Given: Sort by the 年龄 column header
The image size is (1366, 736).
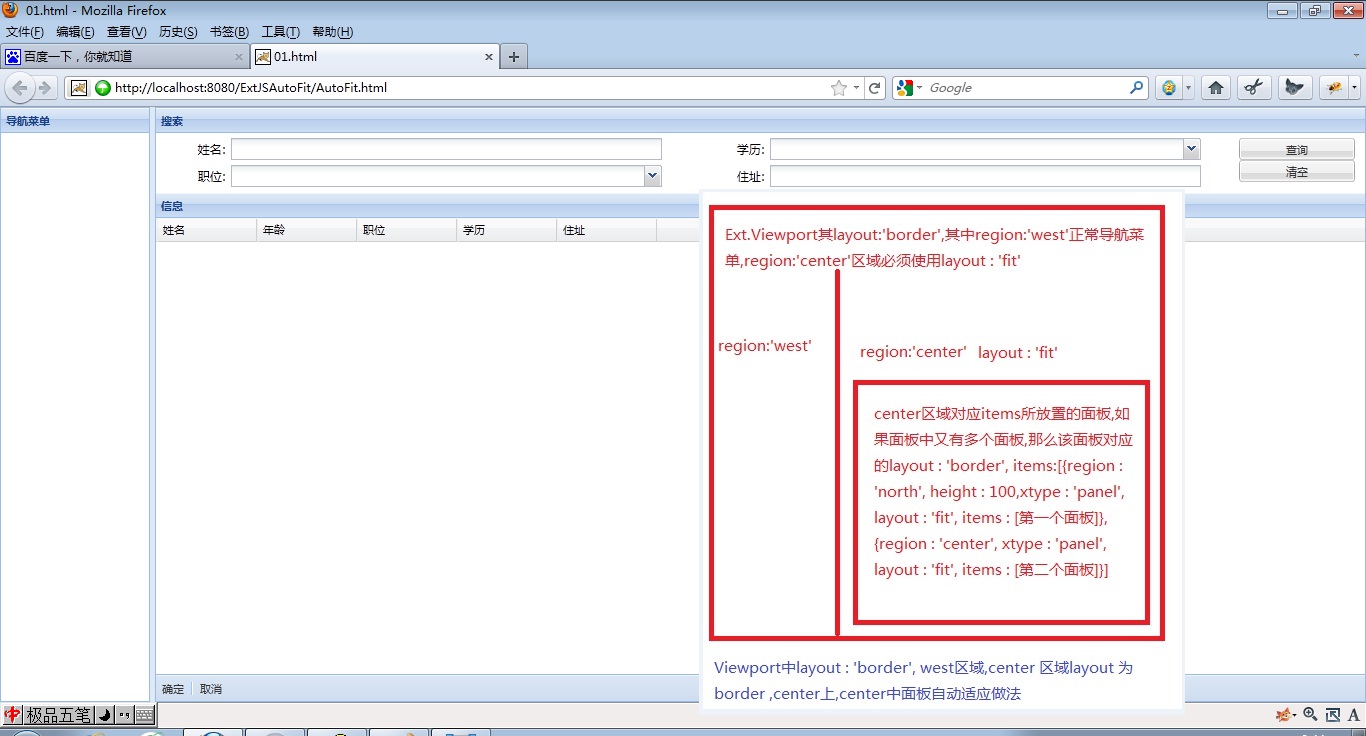Looking at the screenshot, I should 306,230.
